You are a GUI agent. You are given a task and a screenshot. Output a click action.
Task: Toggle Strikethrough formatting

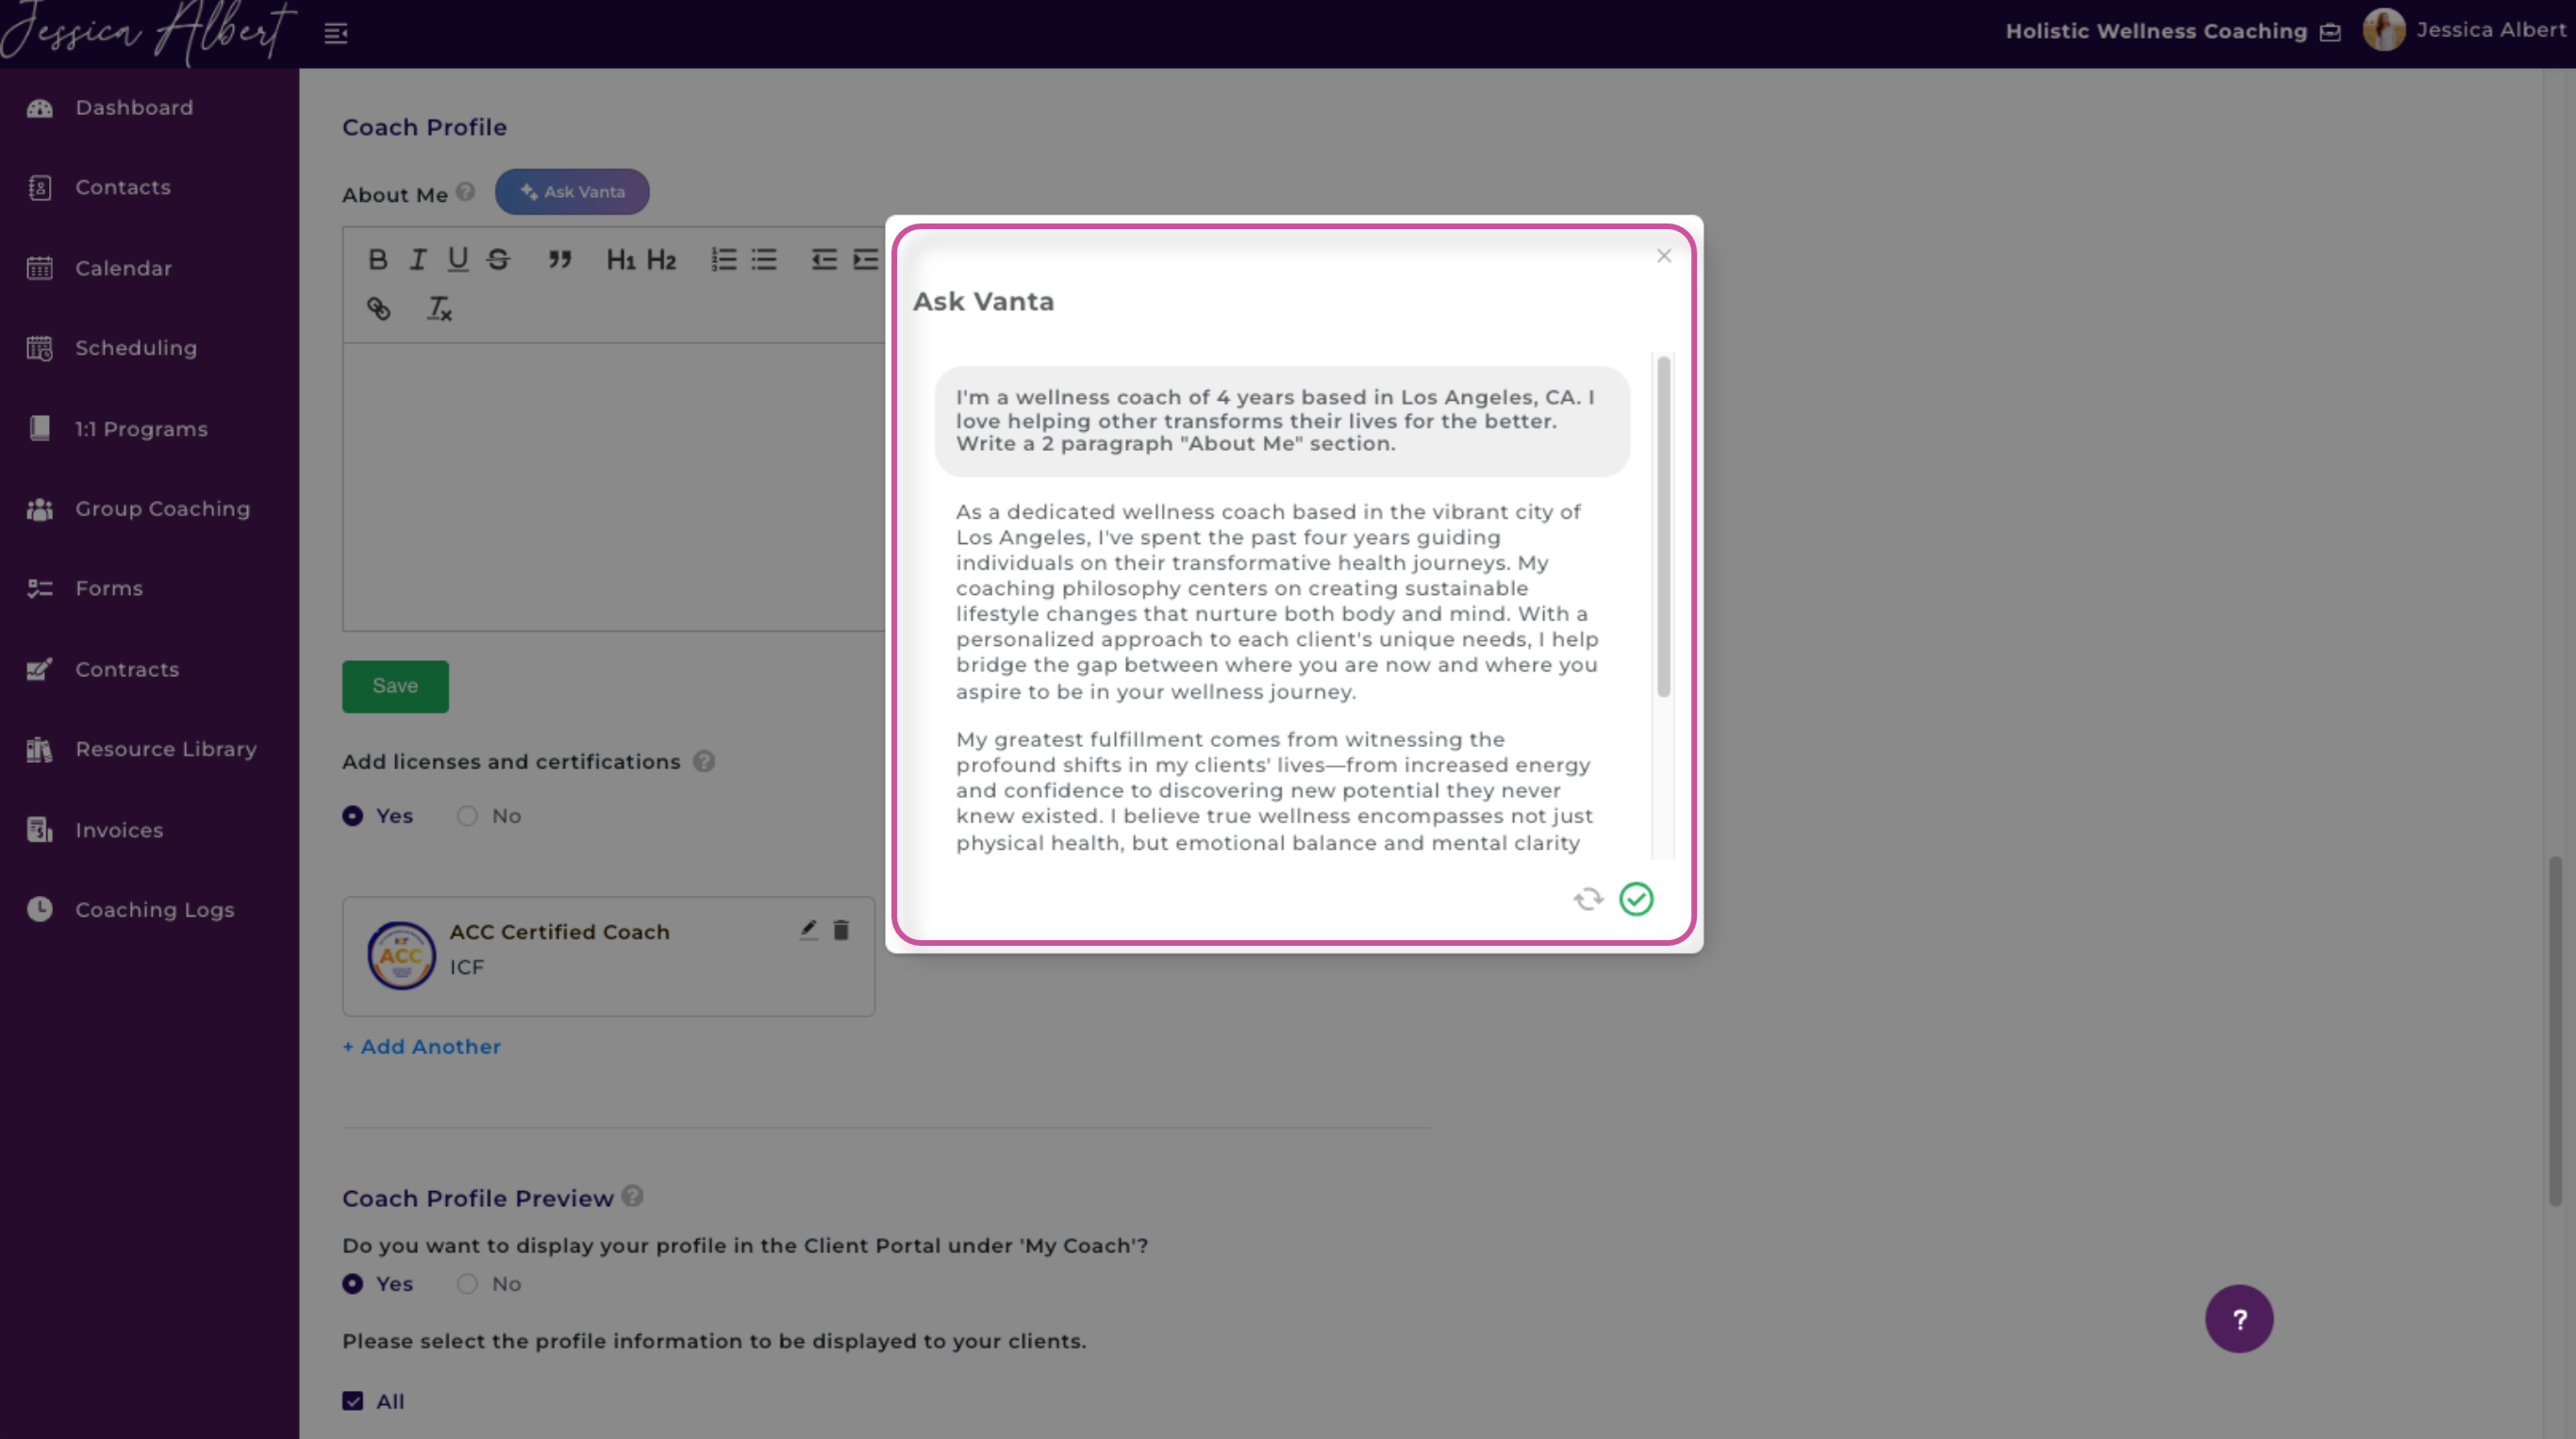click(498, 260)
